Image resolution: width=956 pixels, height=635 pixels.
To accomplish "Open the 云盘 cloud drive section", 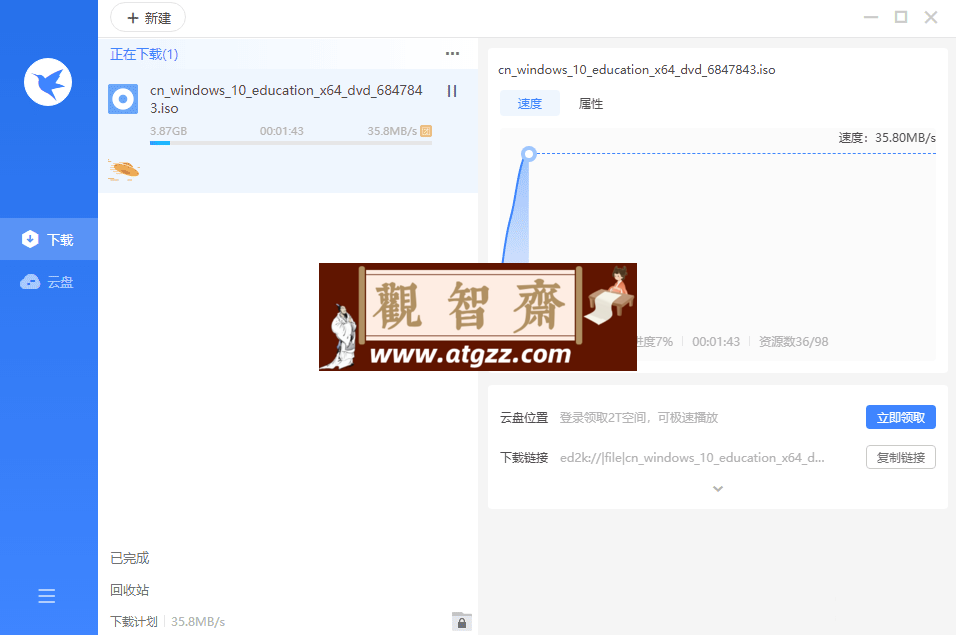I will coord(49,282).
